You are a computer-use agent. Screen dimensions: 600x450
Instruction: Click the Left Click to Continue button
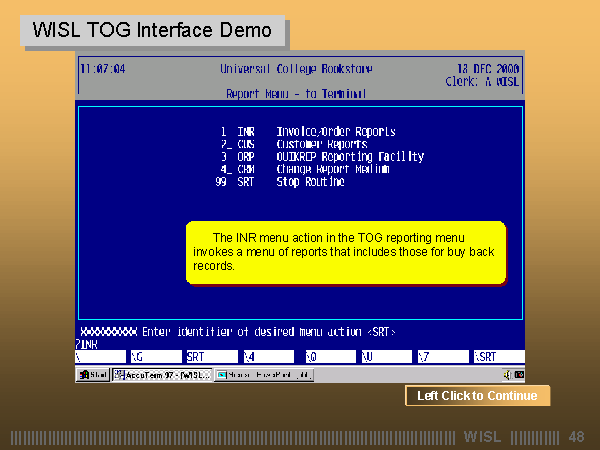pyautogui.click(x=477, y=396)
